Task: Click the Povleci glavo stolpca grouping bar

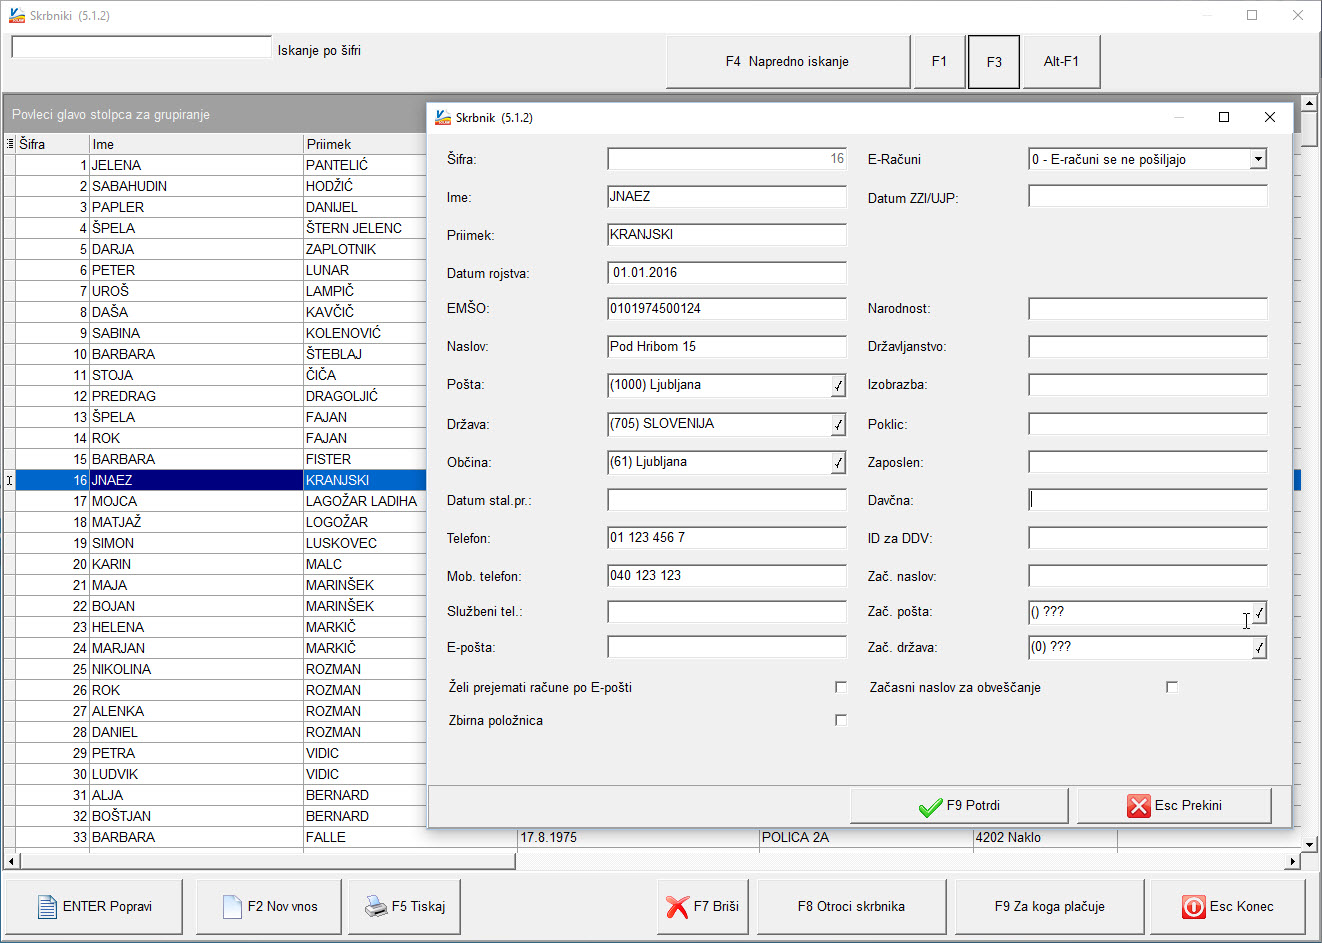Action: point(215,115)
